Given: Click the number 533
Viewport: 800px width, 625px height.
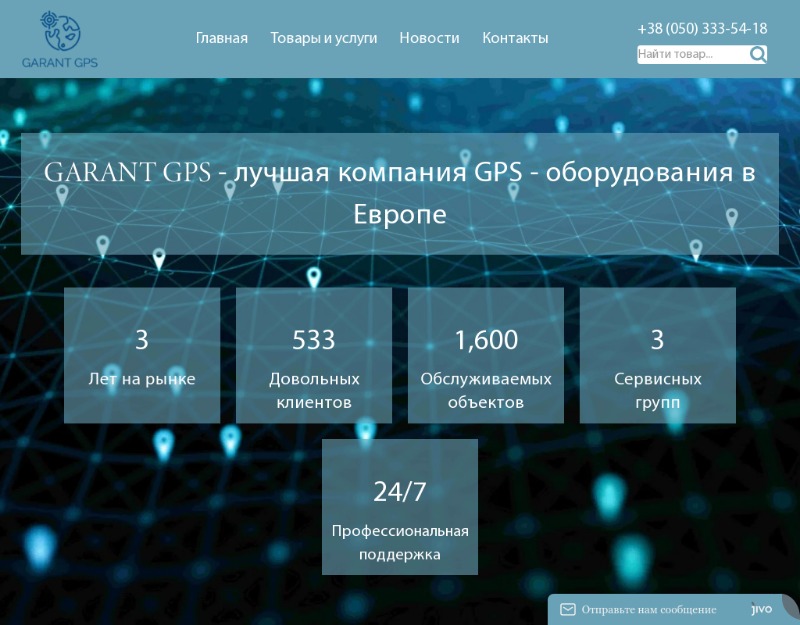Looking at the screenshot, I should coord(314,340).
